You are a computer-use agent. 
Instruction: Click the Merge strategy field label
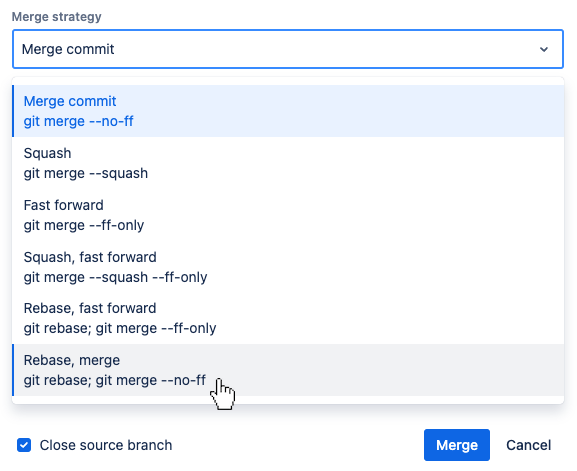pyautogui.click(x=56, y=17)
